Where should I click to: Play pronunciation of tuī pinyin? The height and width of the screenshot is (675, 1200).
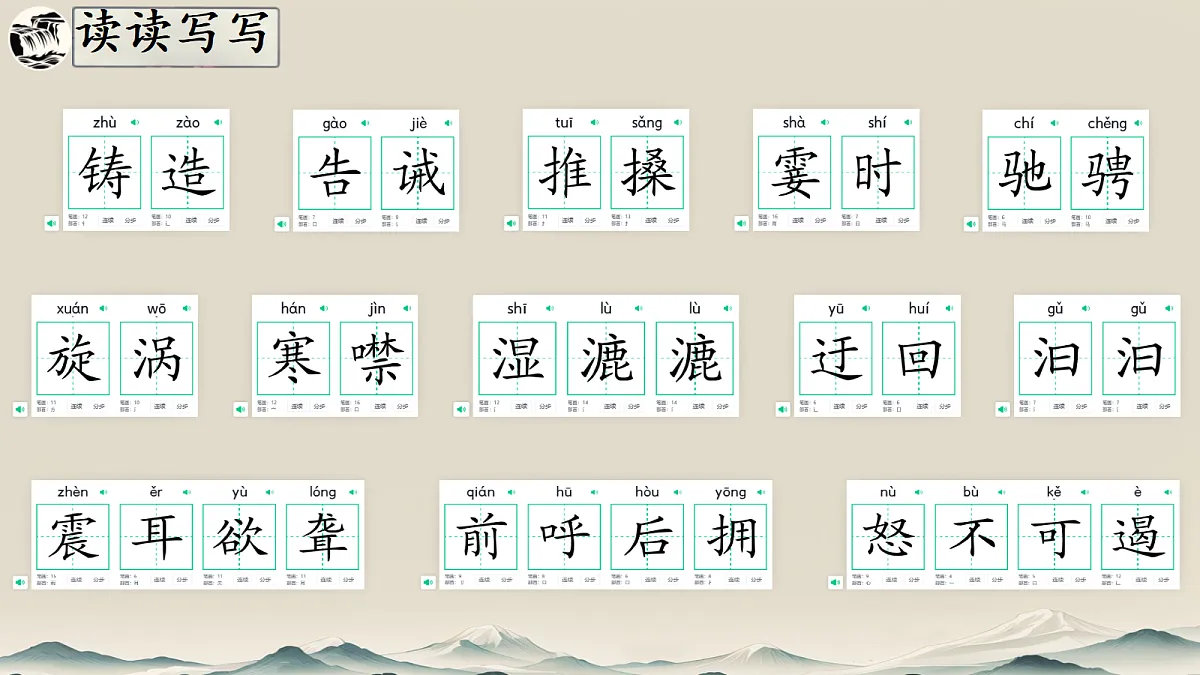point(594,123)
